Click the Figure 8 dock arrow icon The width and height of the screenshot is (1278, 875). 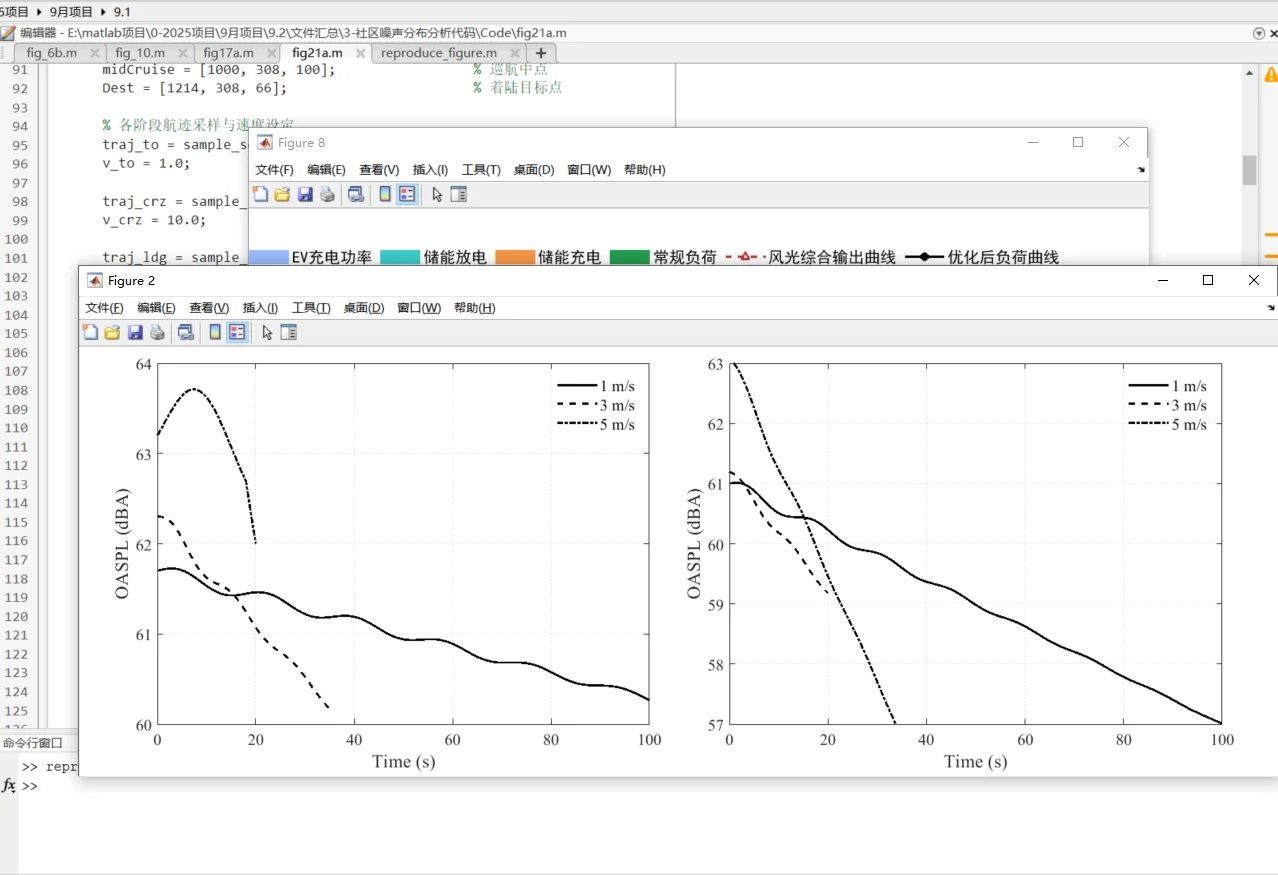[1141, 170]
